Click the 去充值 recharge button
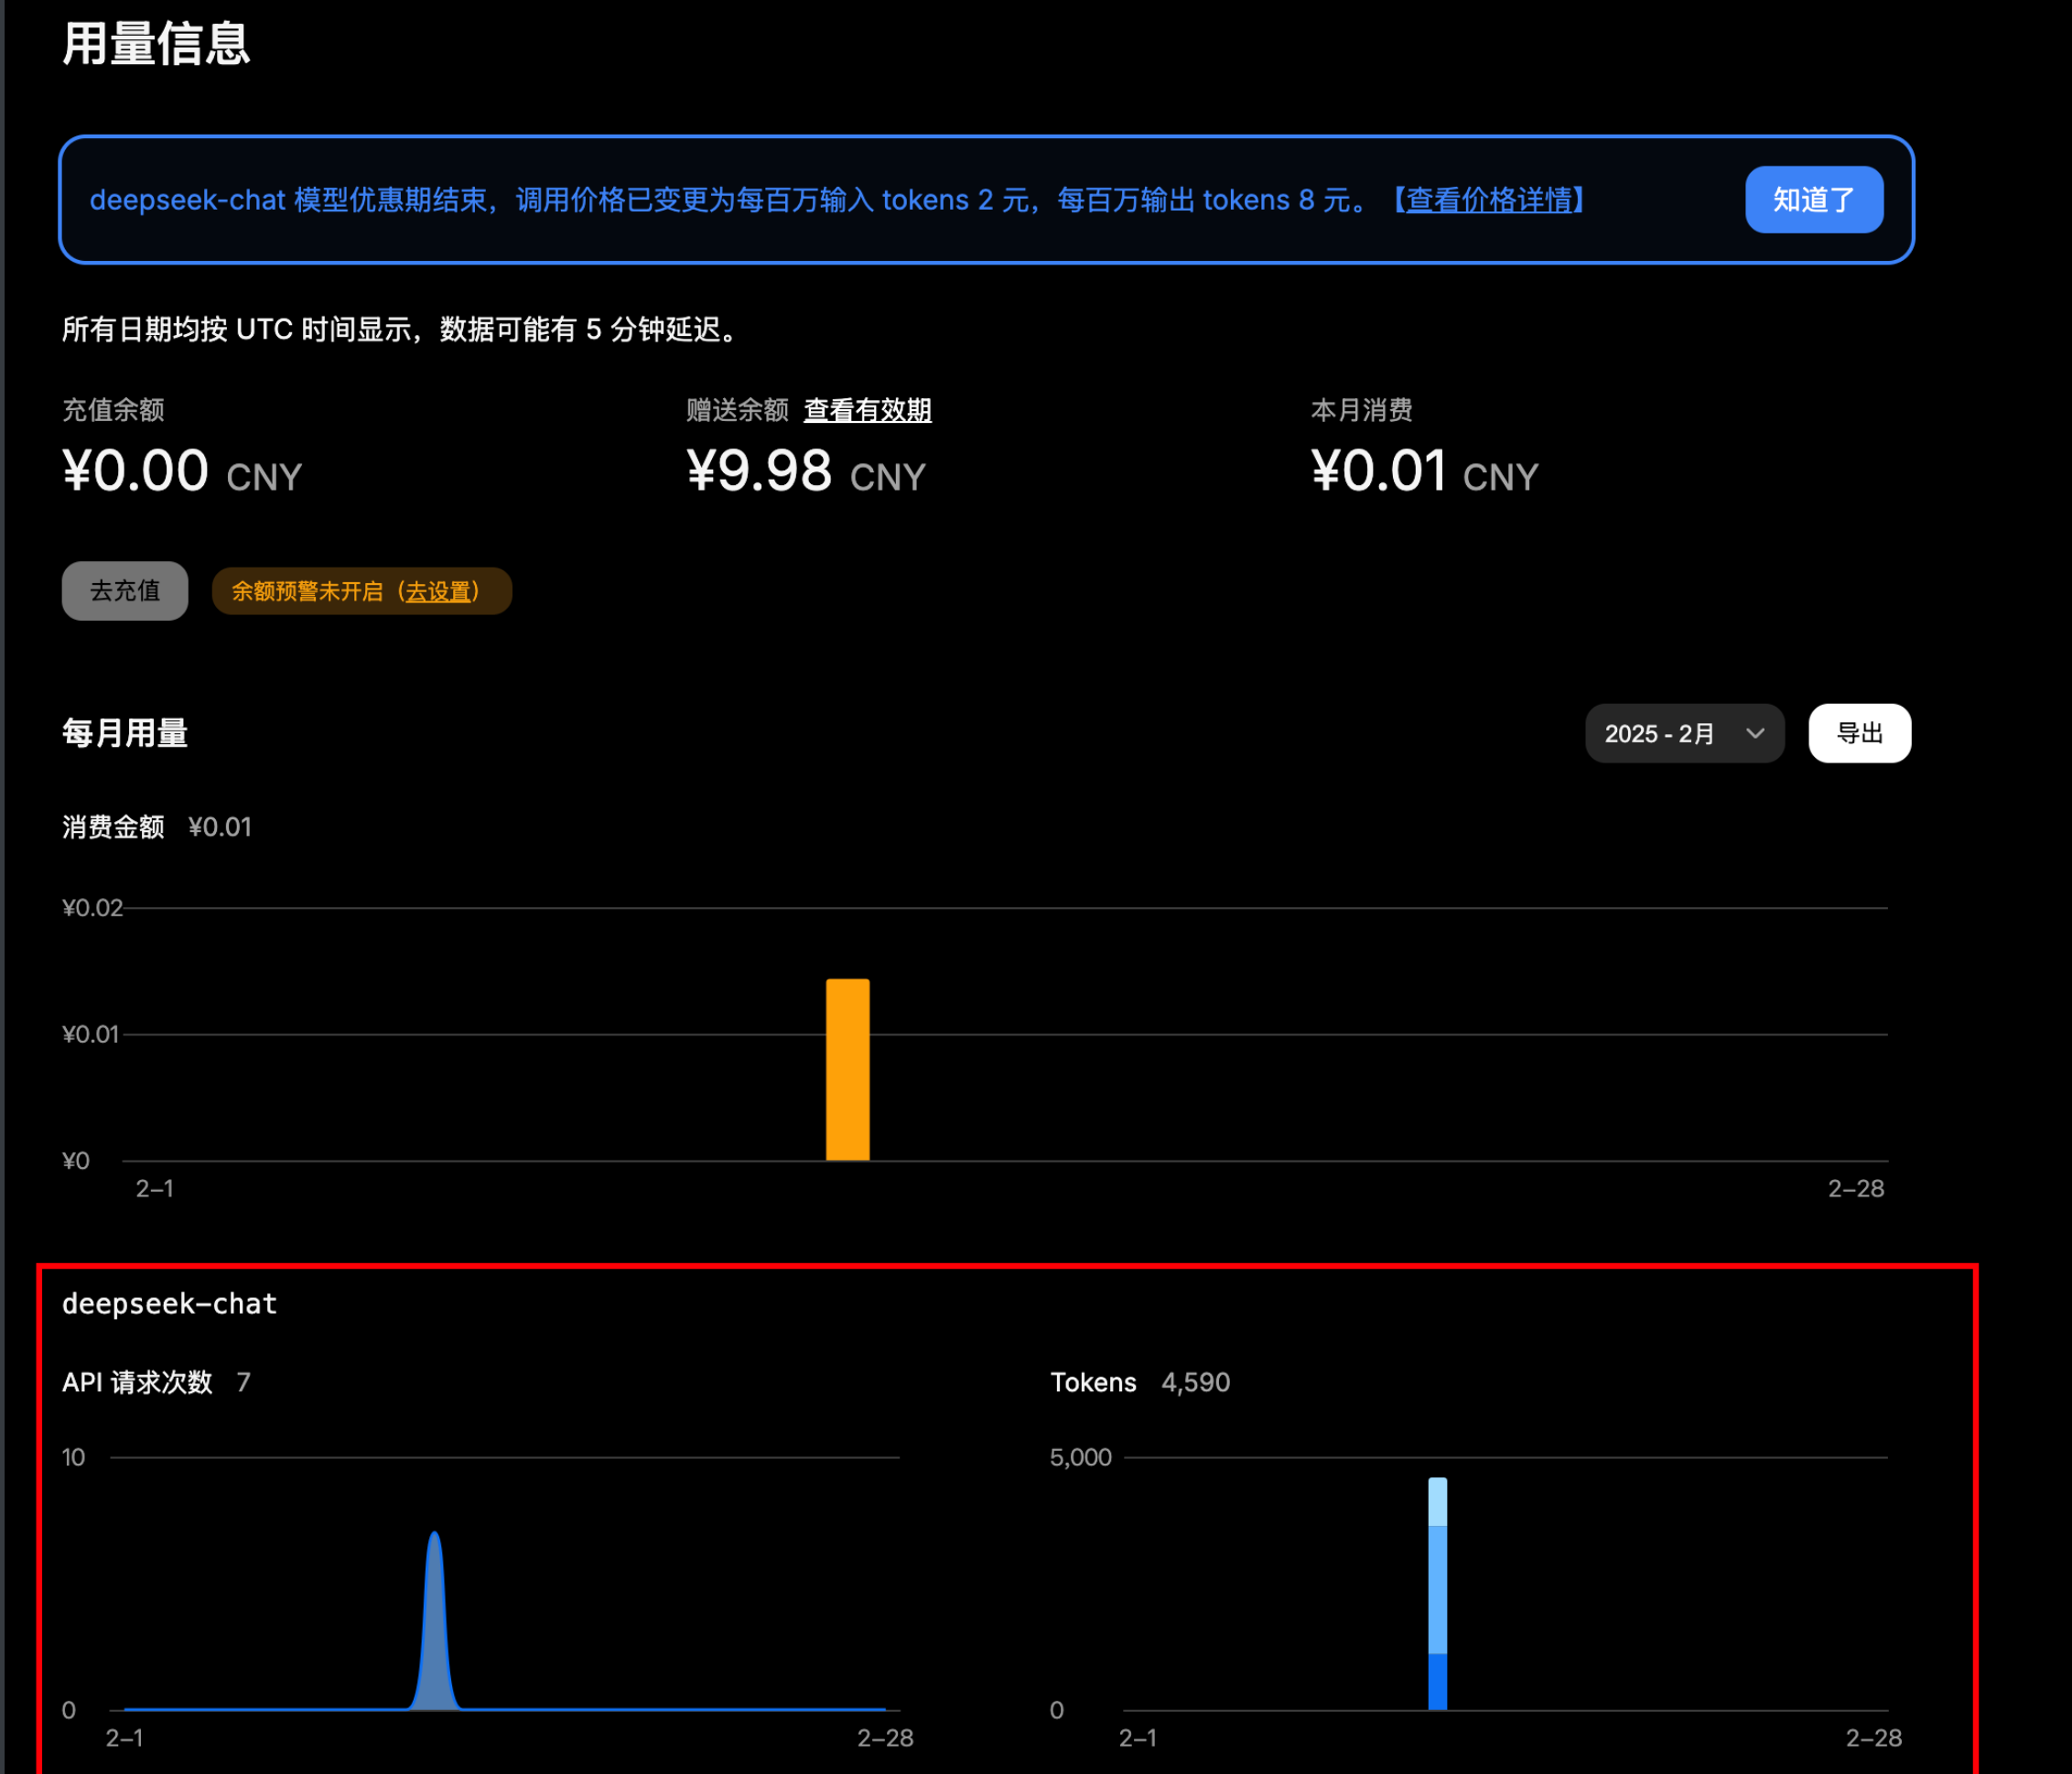2072x1774 pixels. [125, 591]
